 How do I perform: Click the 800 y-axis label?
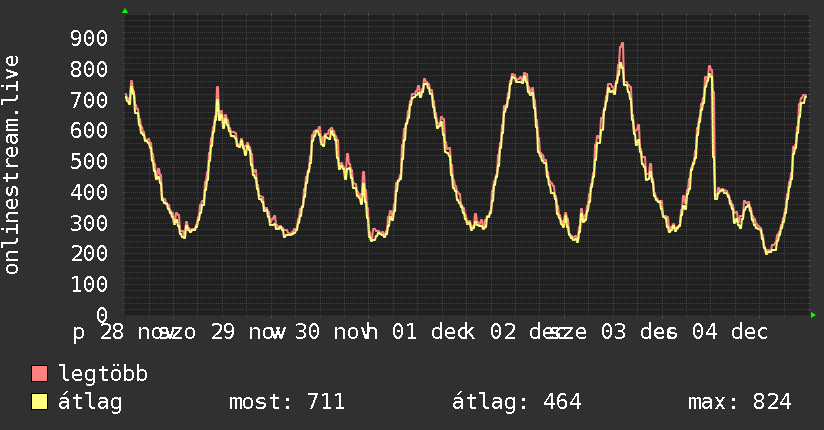pos(89,69)
